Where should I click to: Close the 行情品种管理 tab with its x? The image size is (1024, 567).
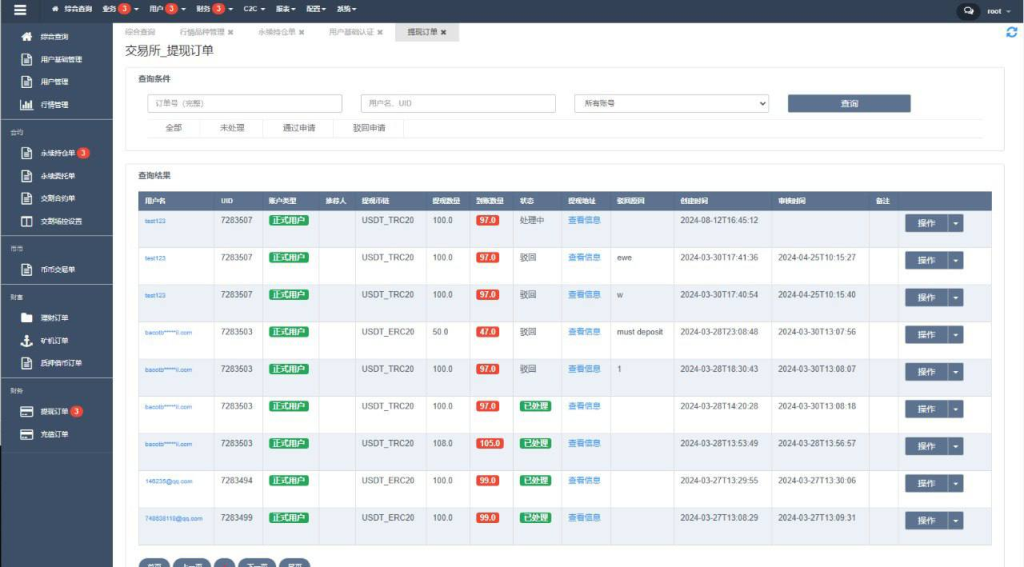231,32
